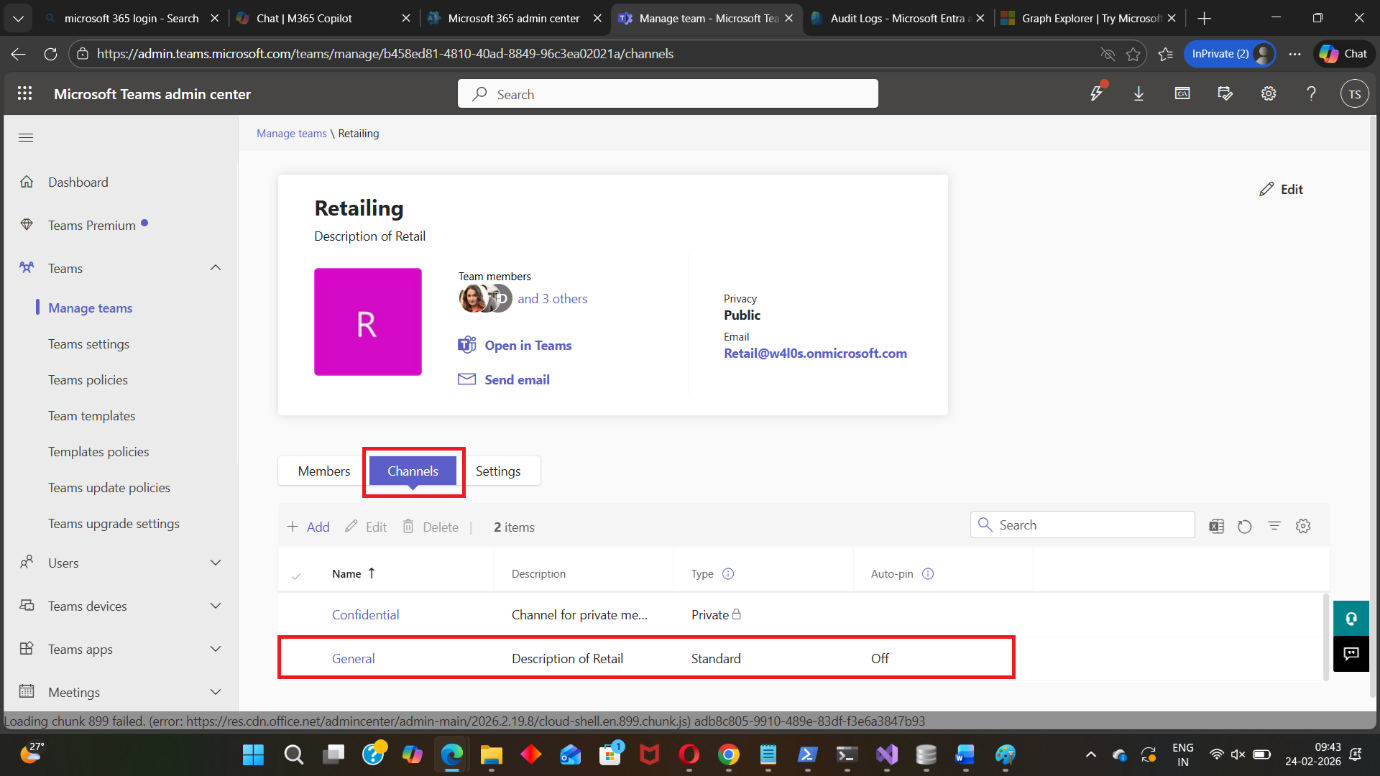Viewport: 1380px width, 776px height.
Task: Switch to the Members tab
Action: [x=324, y=471]
